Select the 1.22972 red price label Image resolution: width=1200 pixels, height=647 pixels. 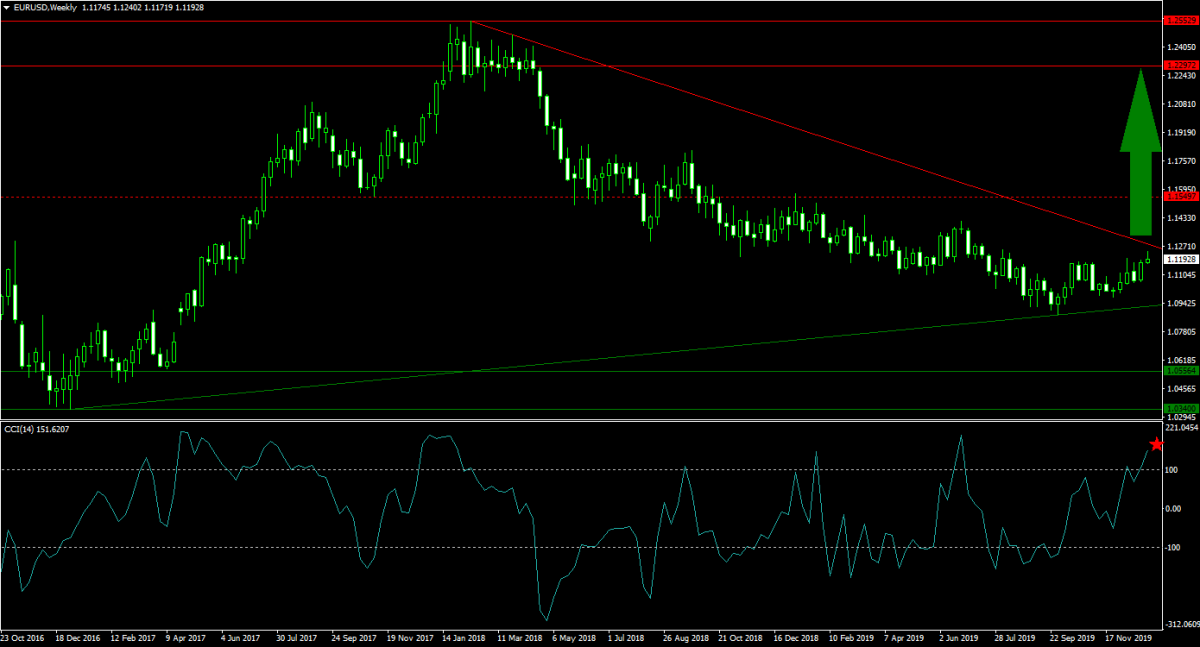[1180, 66]
